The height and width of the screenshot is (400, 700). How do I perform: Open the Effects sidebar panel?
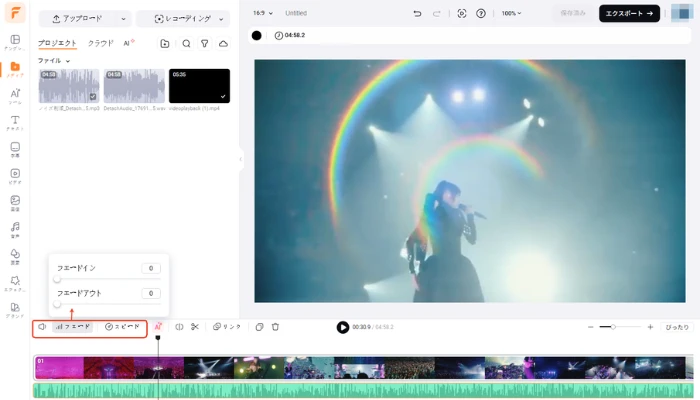click(x=15, y=283)
